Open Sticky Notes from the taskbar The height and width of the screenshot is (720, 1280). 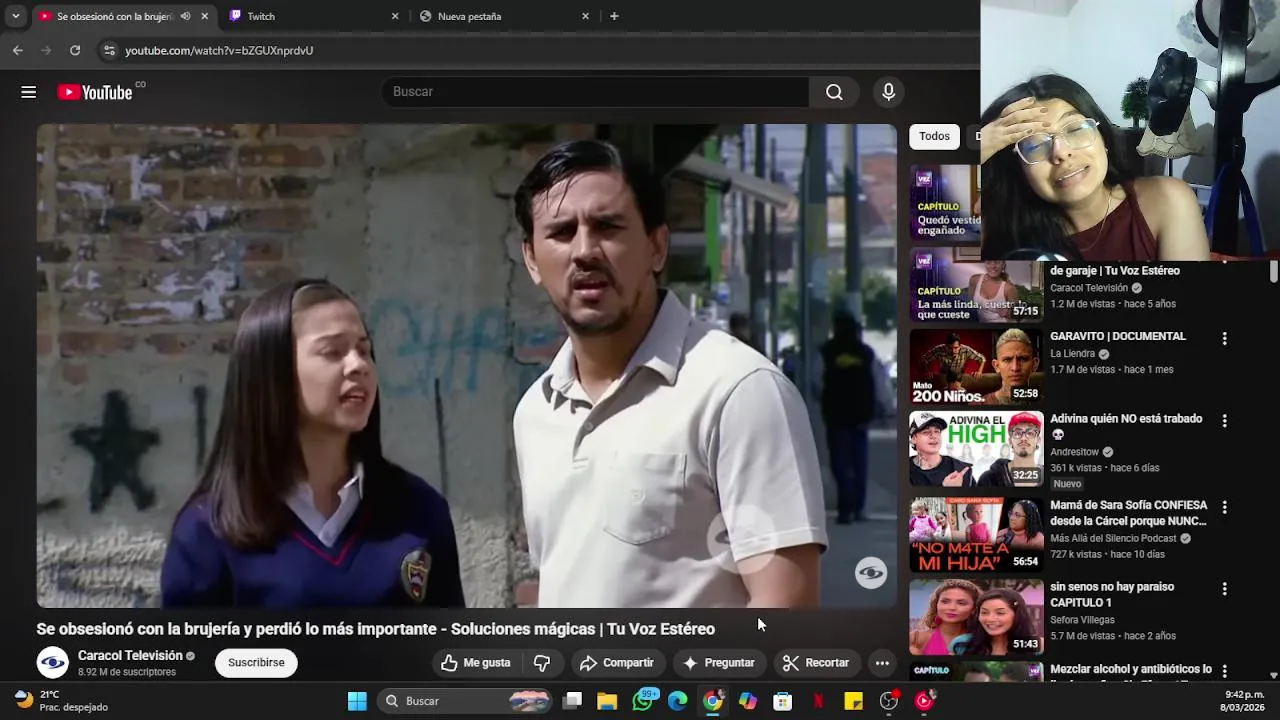pos(853,701)
